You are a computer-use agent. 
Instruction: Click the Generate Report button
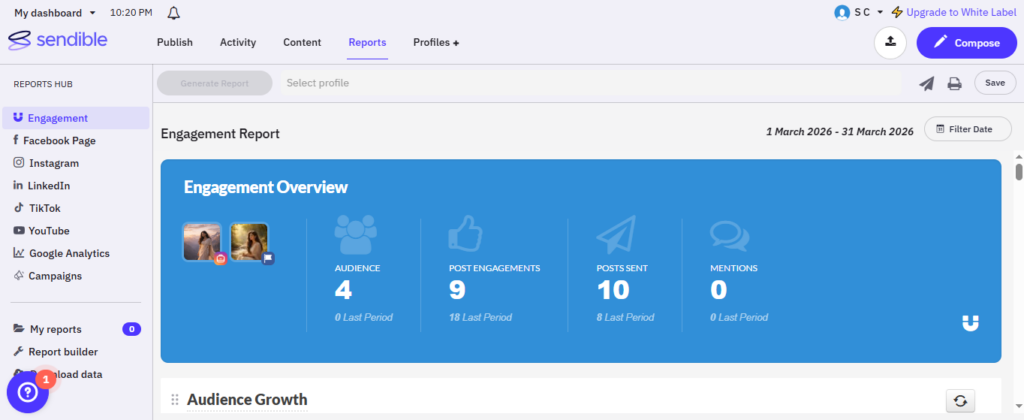click(215, 84)
